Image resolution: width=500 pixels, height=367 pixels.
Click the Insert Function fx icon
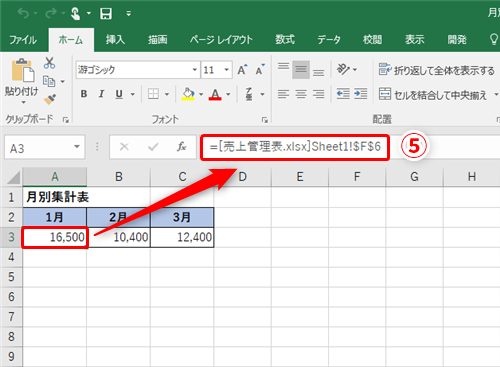[182, 147]
